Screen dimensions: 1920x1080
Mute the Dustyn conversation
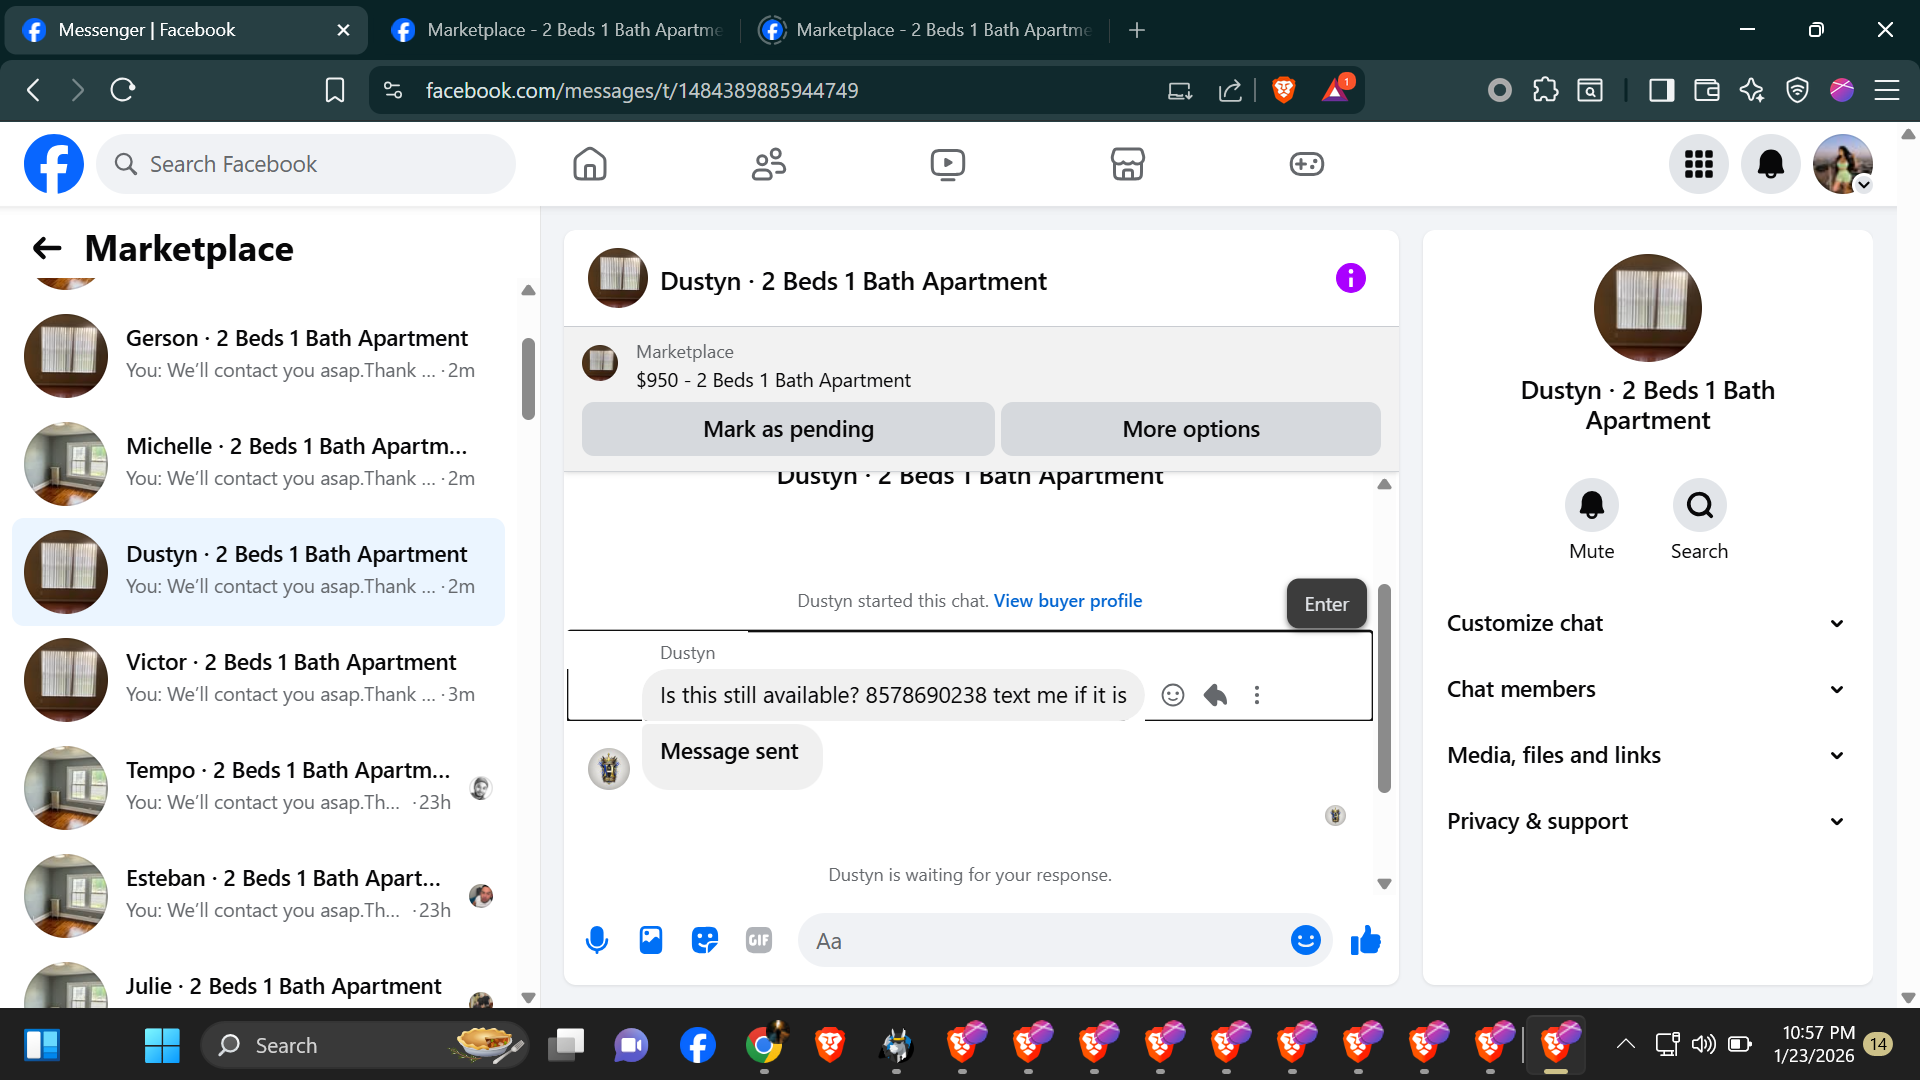click(x=1591, y=506)
